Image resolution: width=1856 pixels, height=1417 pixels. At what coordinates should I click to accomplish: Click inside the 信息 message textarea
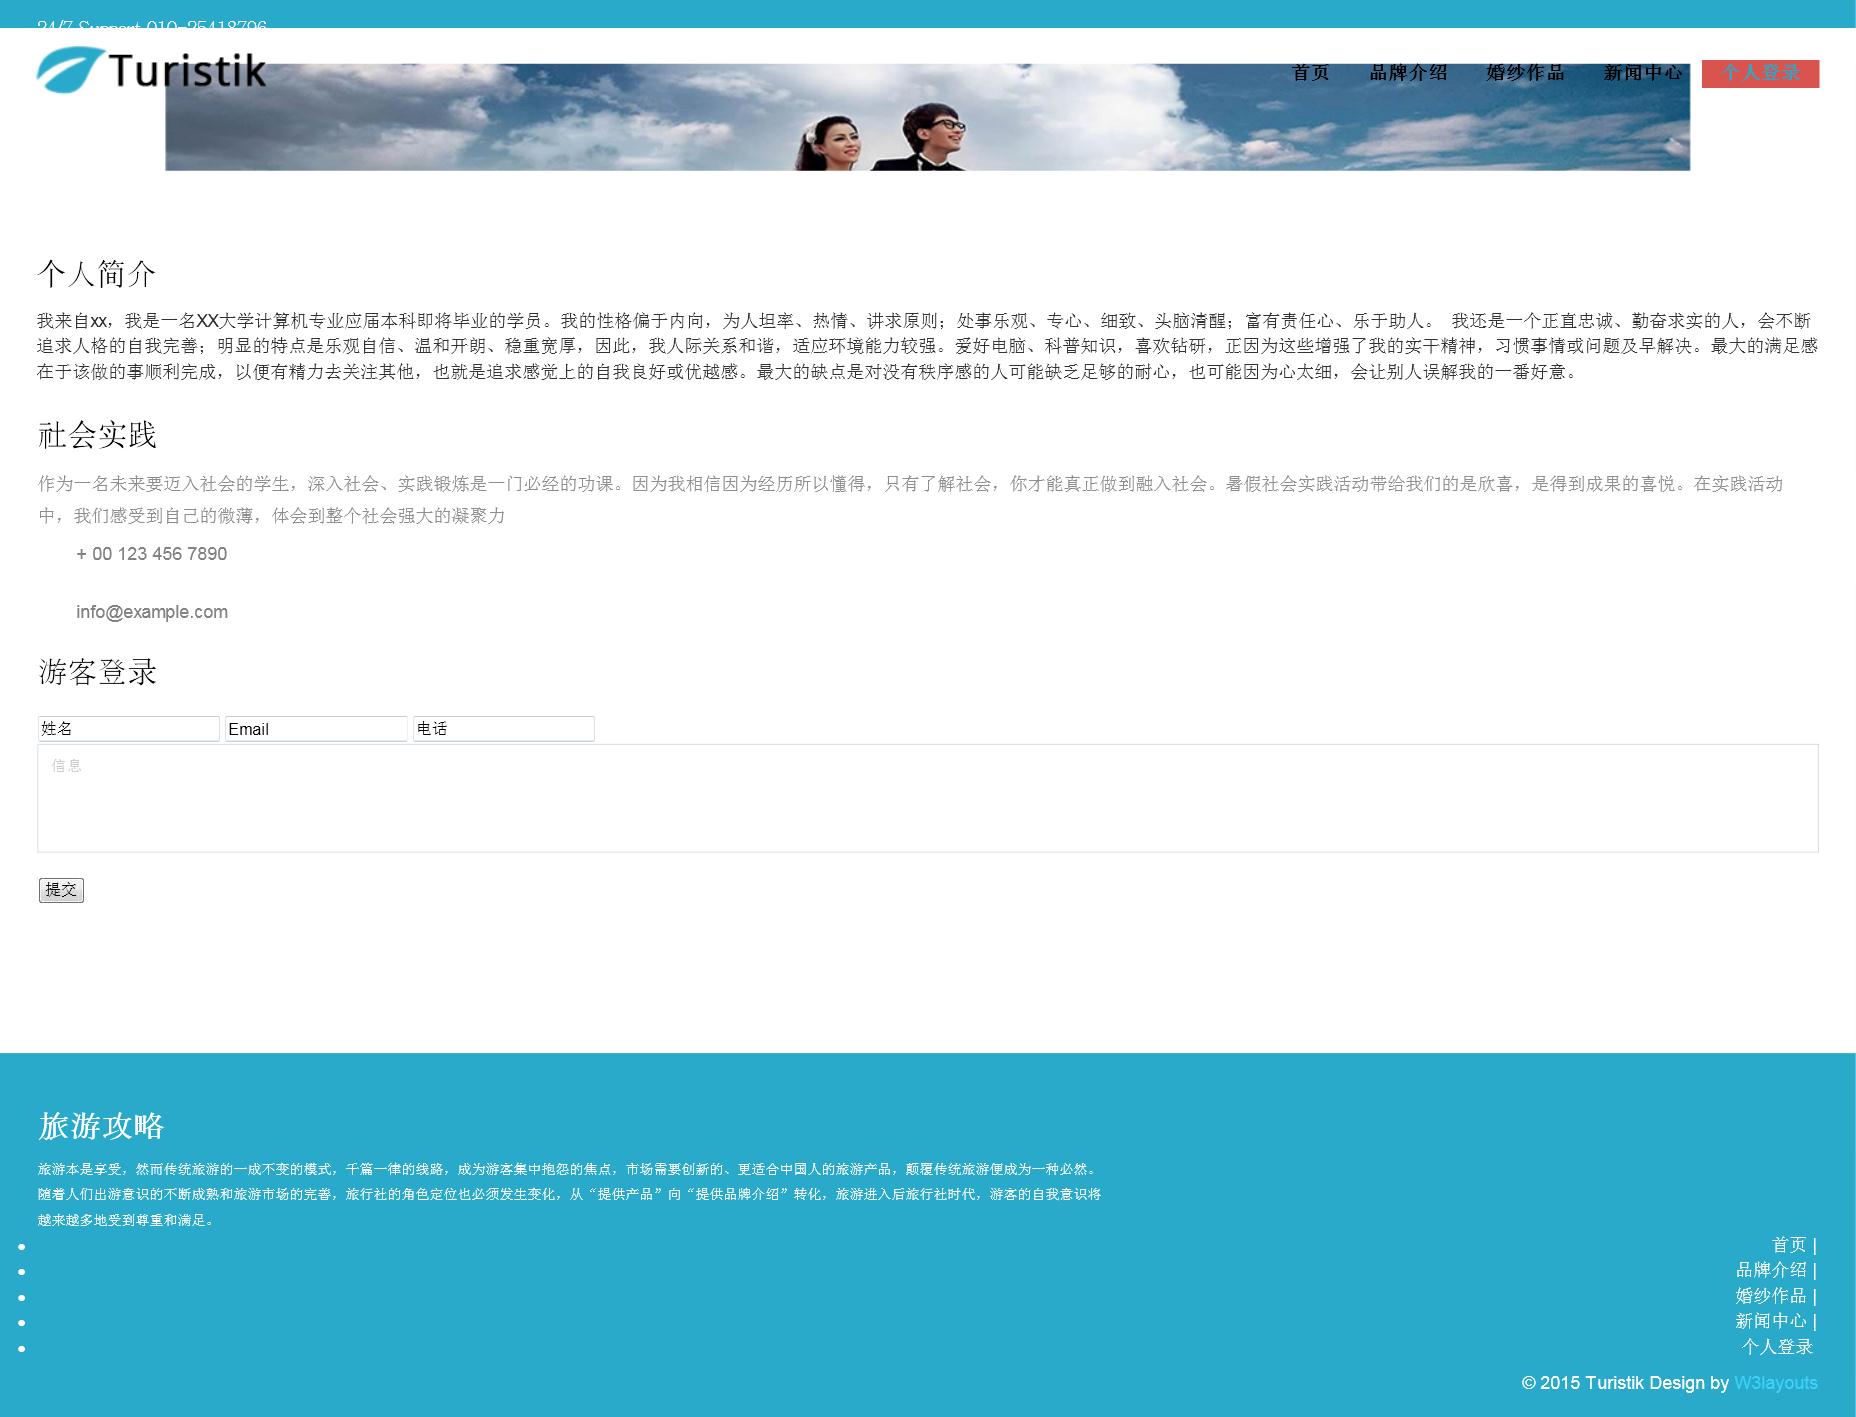(x=927, y=798)
